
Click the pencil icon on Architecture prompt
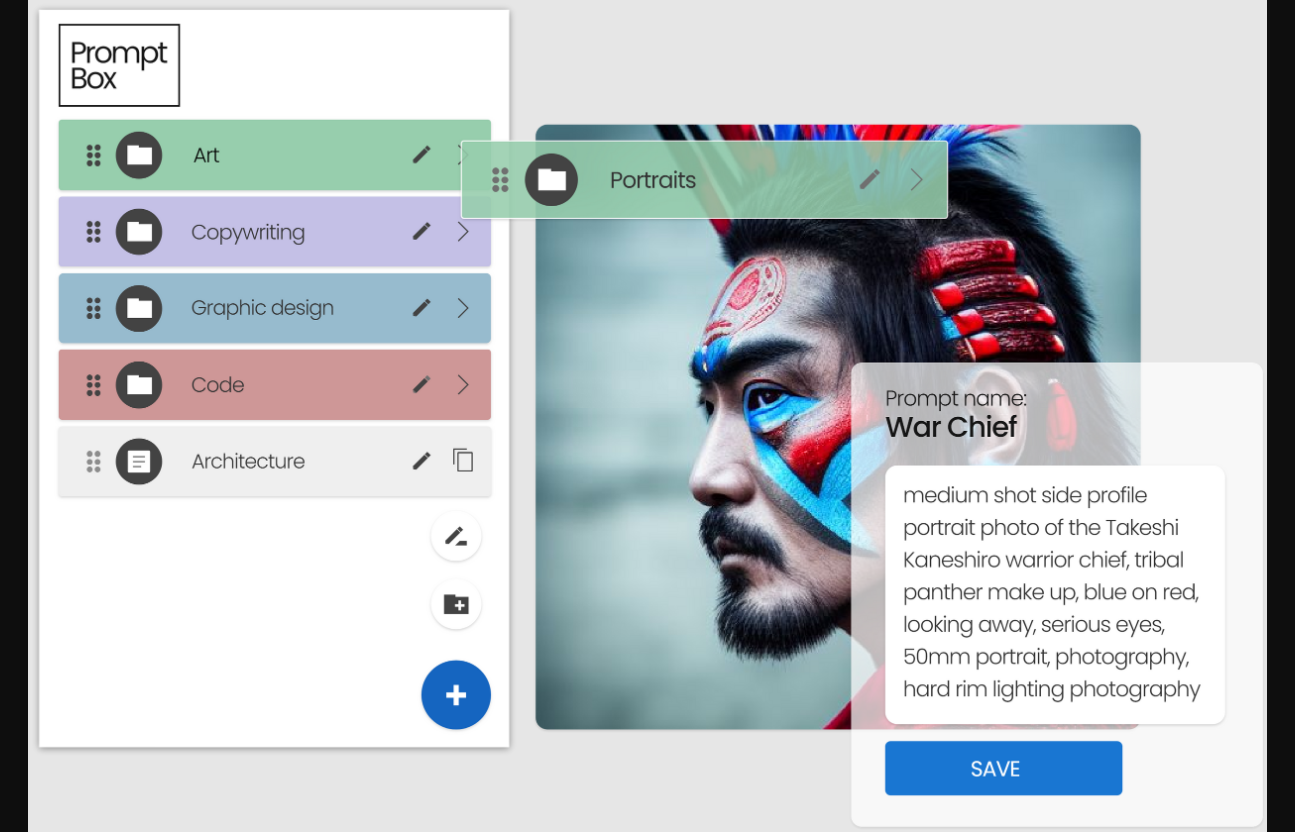click(x=422, y=461)
